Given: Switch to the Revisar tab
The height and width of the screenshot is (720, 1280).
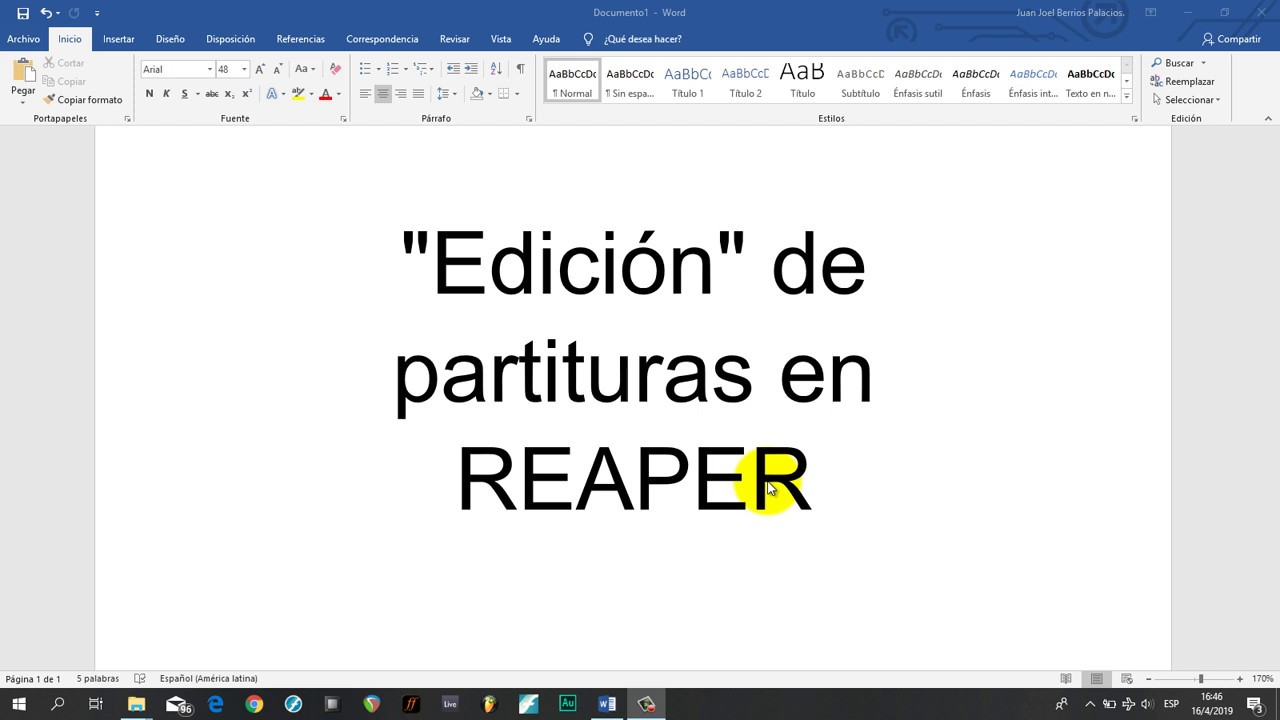Looking at the screenshot, I should (455, 39).
